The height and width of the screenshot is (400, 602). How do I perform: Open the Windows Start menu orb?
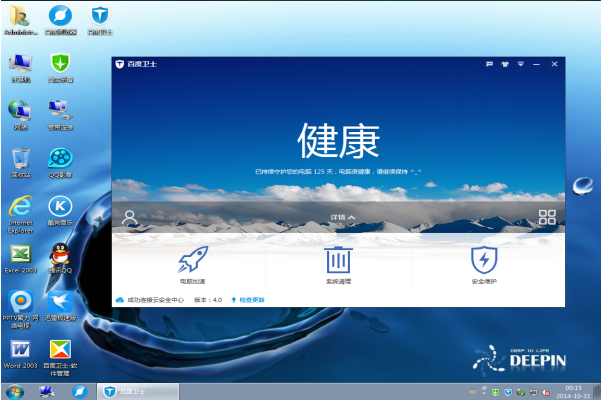15,392
